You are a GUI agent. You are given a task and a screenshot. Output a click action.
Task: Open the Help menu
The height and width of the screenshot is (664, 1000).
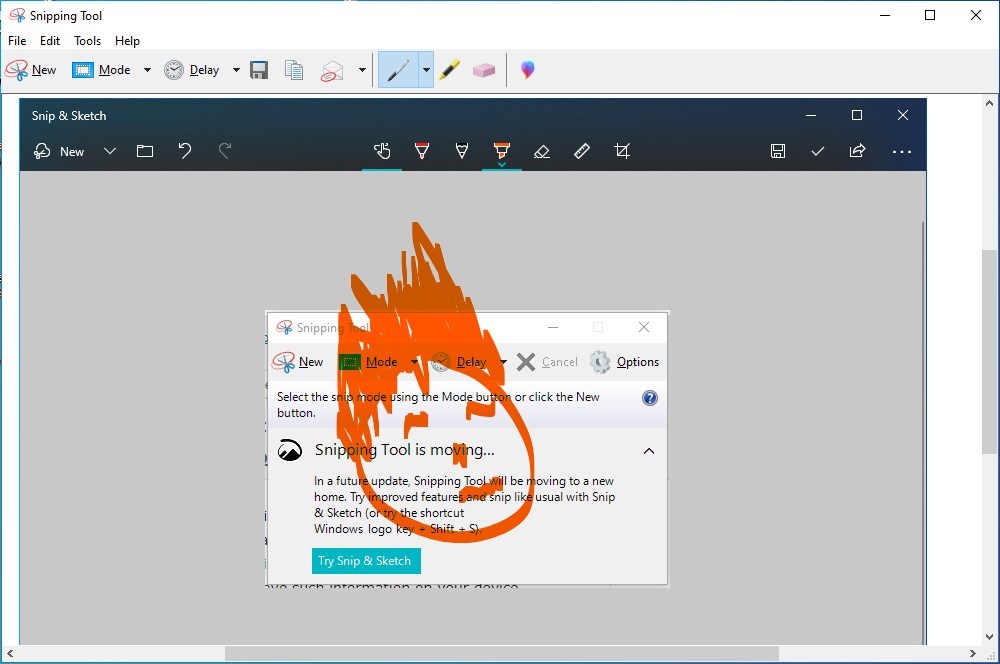(127, 41)
